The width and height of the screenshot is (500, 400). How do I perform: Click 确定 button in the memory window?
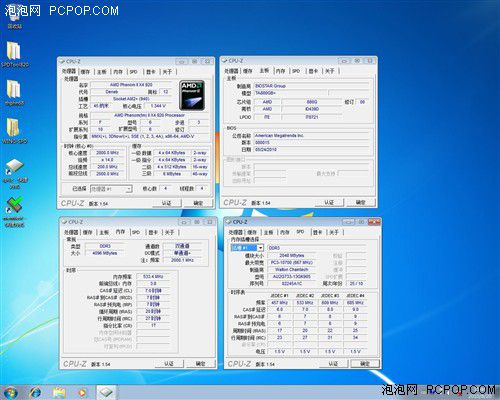pos(200,364)
